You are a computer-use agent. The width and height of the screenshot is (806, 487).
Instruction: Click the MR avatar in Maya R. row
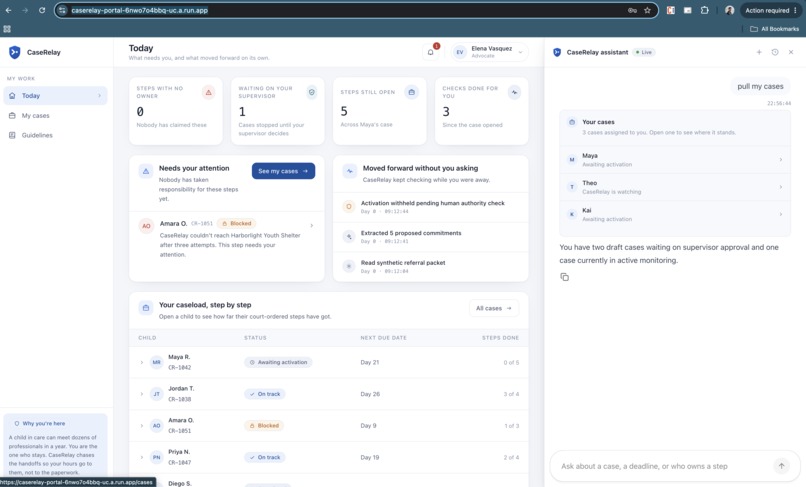[157, 363]
